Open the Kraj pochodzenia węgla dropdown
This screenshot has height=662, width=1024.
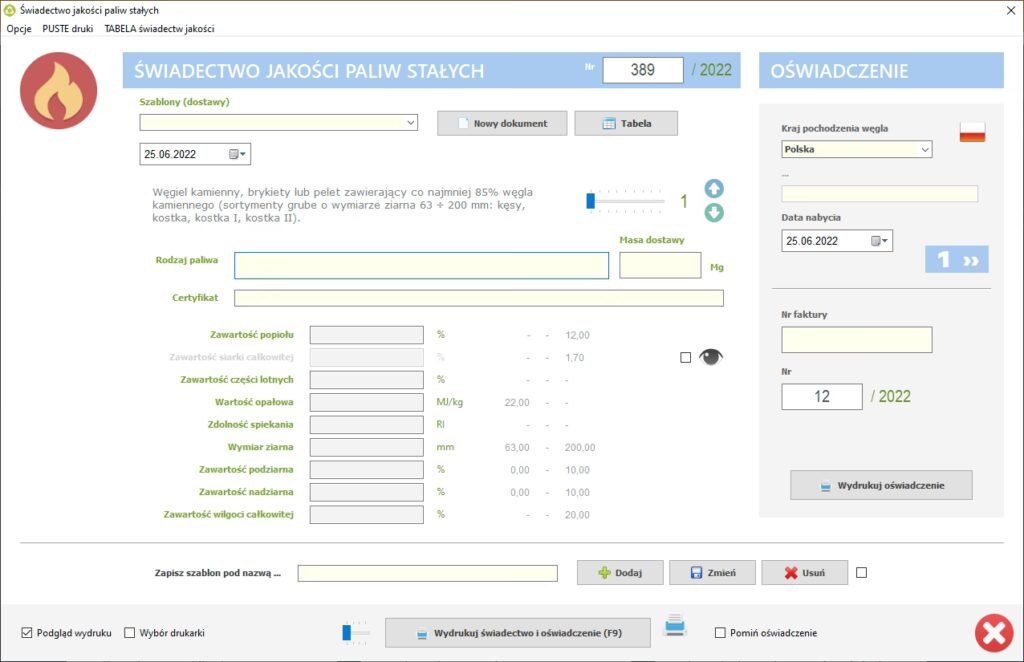924,150
